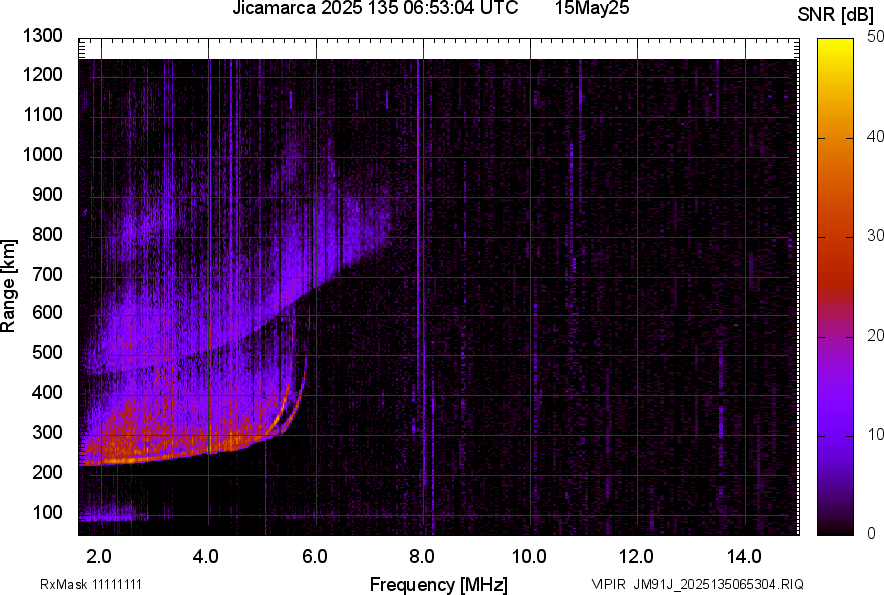Select the Range [km] axis label
Image resolution: width=884 pixels, height=595 pixels.
9,285
